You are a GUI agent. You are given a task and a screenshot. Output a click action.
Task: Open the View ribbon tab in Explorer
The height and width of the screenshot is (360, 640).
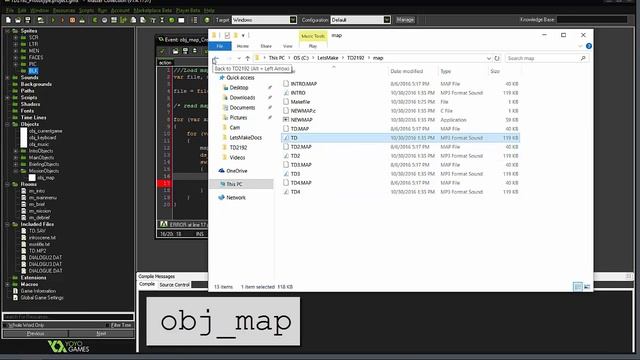288,46
